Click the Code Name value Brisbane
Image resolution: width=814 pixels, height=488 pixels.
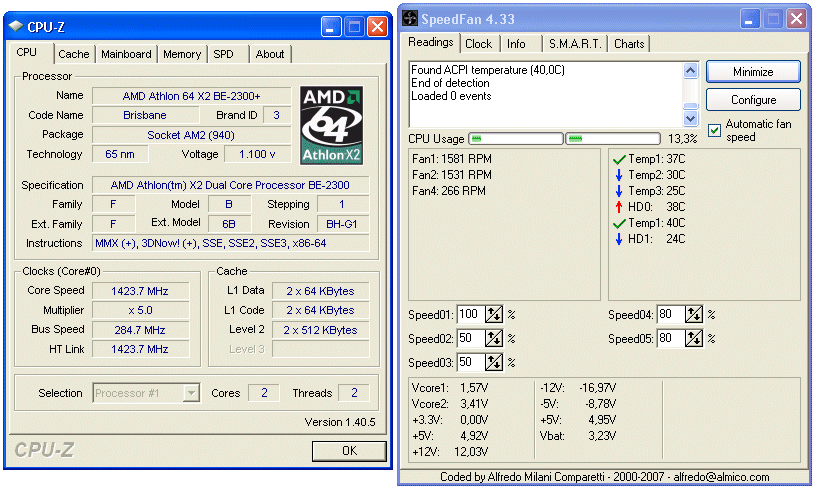click(x=144, y=115)
